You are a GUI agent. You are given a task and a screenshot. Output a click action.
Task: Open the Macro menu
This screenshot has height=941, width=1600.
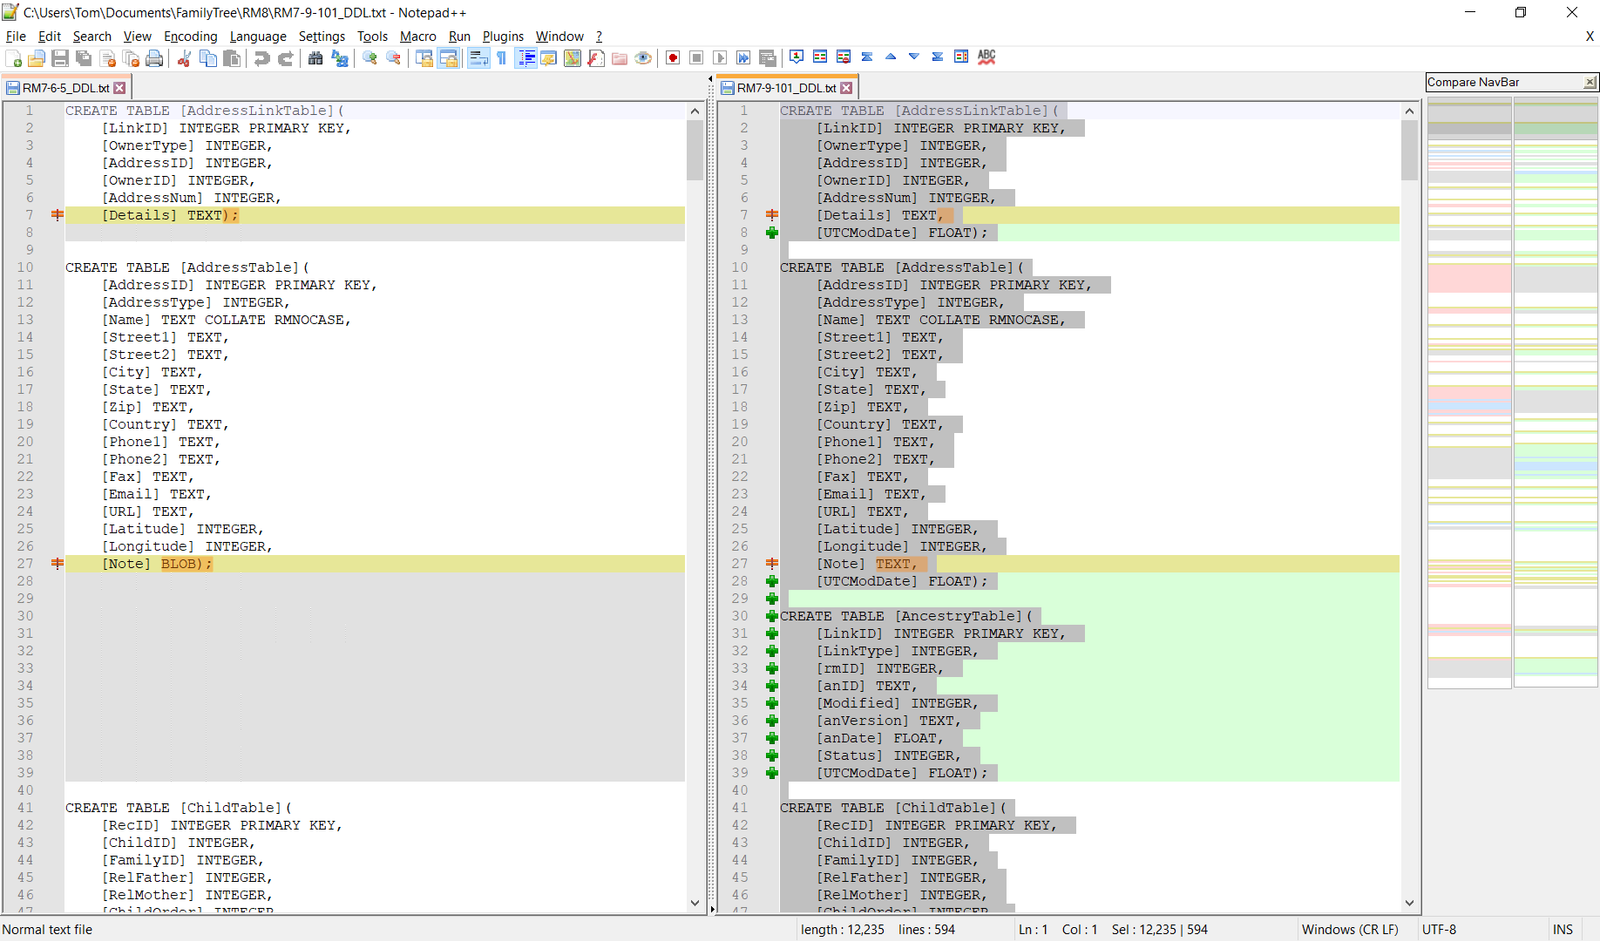[418, 36]
